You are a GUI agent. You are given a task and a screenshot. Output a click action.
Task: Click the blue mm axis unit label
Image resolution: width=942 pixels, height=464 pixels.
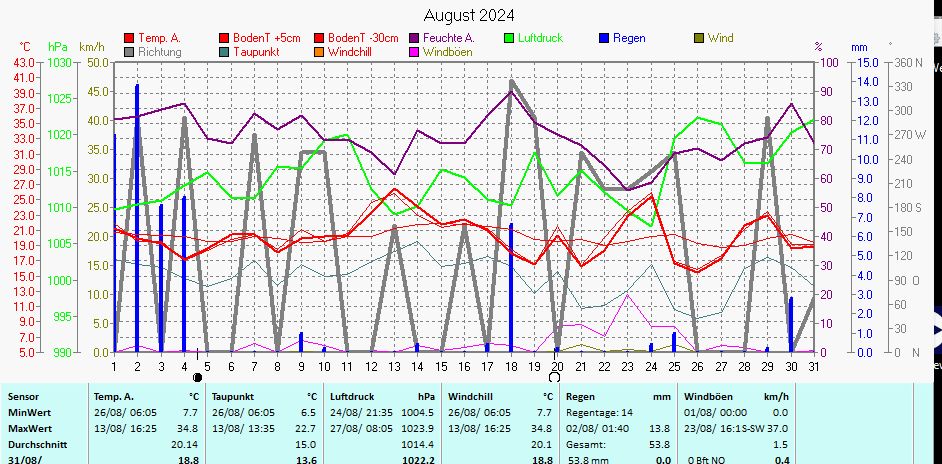click(x=859, y=47)
